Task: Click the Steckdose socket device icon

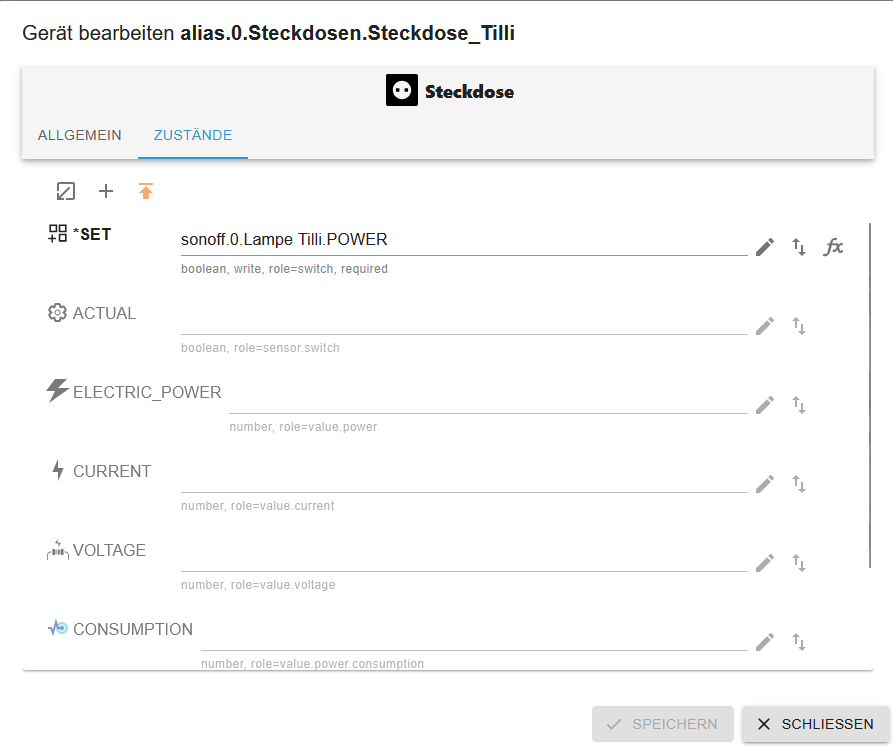Action: pyautogui.click(x=402, y=91)
